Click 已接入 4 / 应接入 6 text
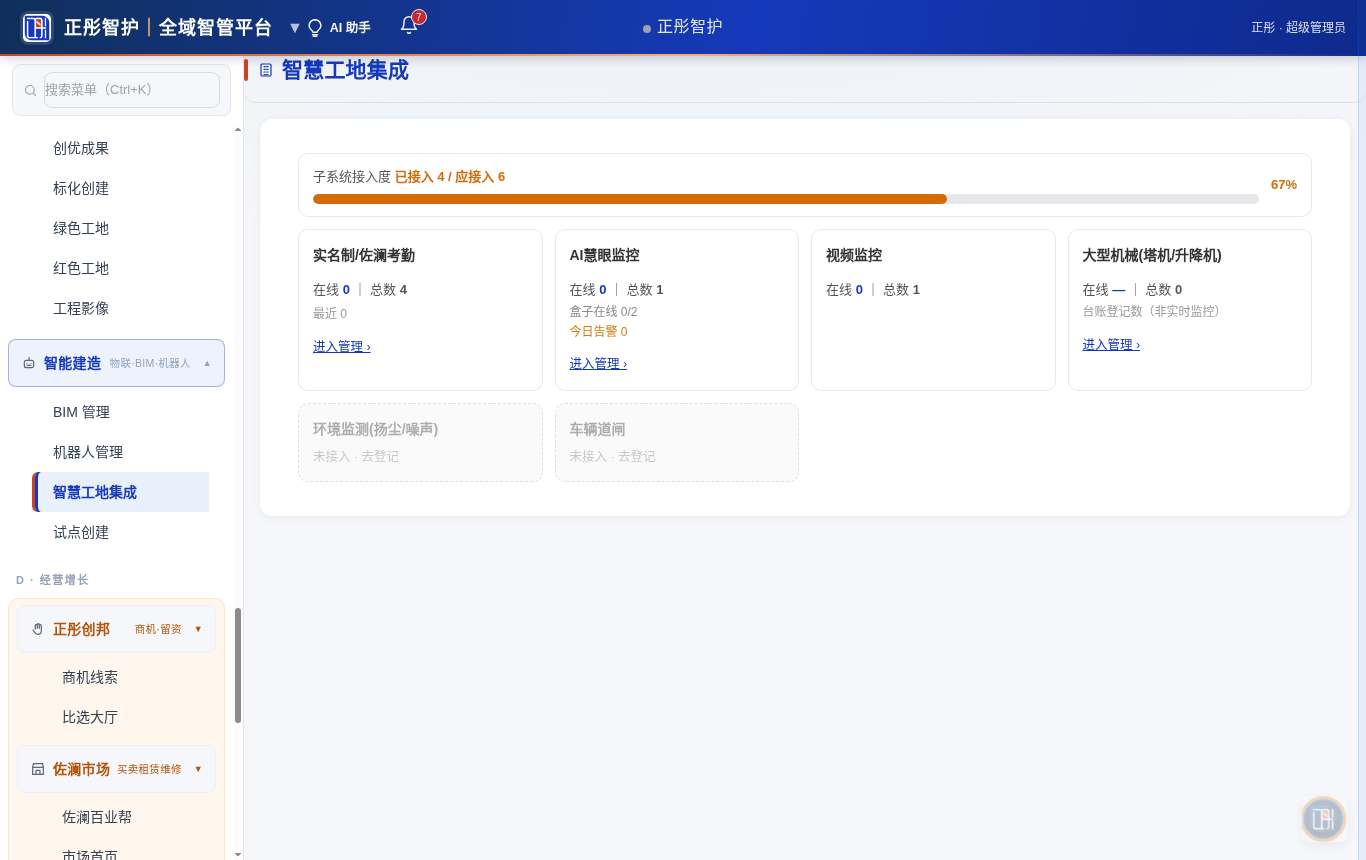 [450, 177]
